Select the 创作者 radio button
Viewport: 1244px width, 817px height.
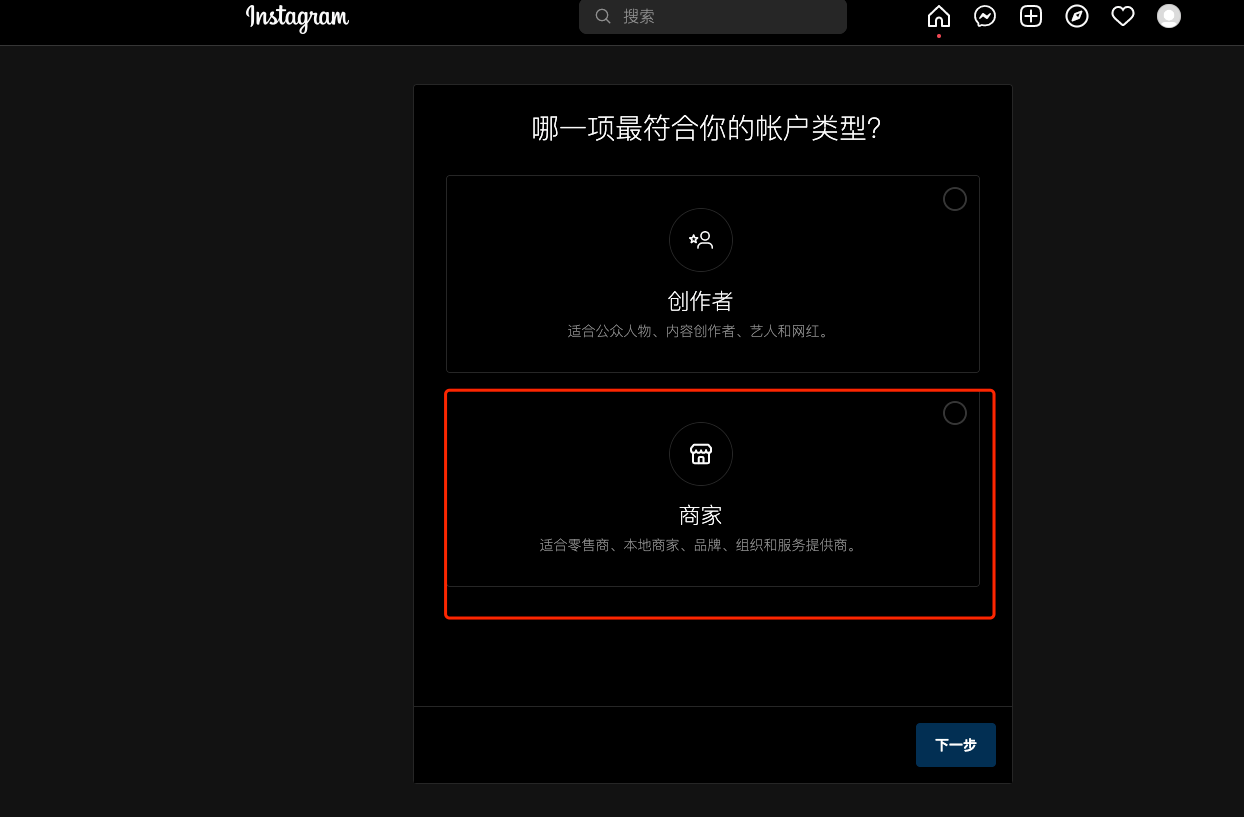[955, 199]
